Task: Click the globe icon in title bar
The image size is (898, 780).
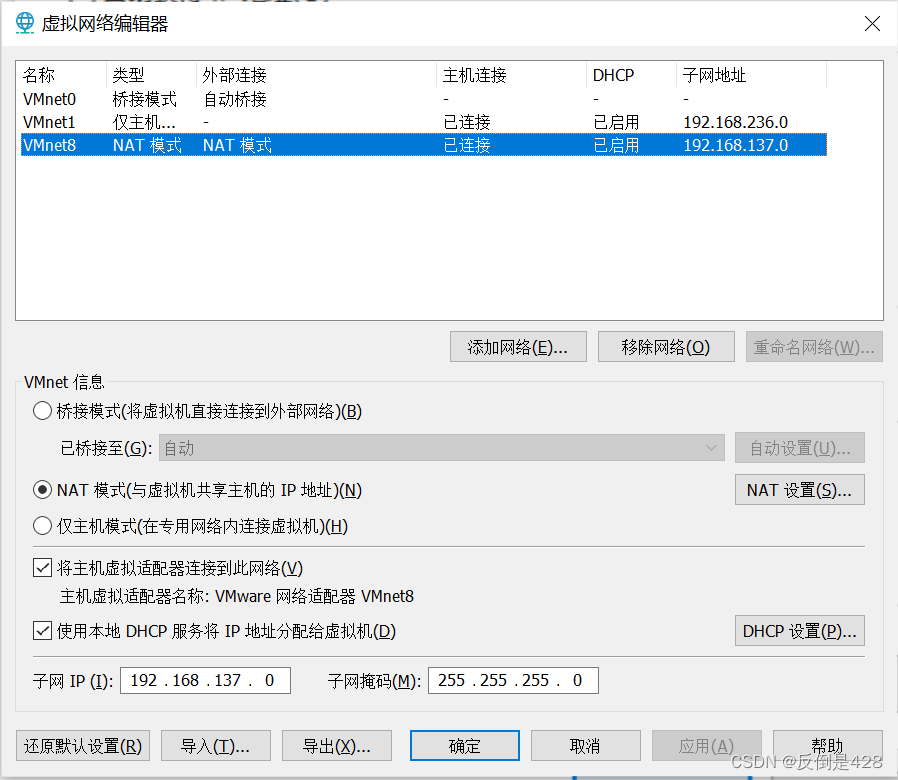Action: [25, 23]
